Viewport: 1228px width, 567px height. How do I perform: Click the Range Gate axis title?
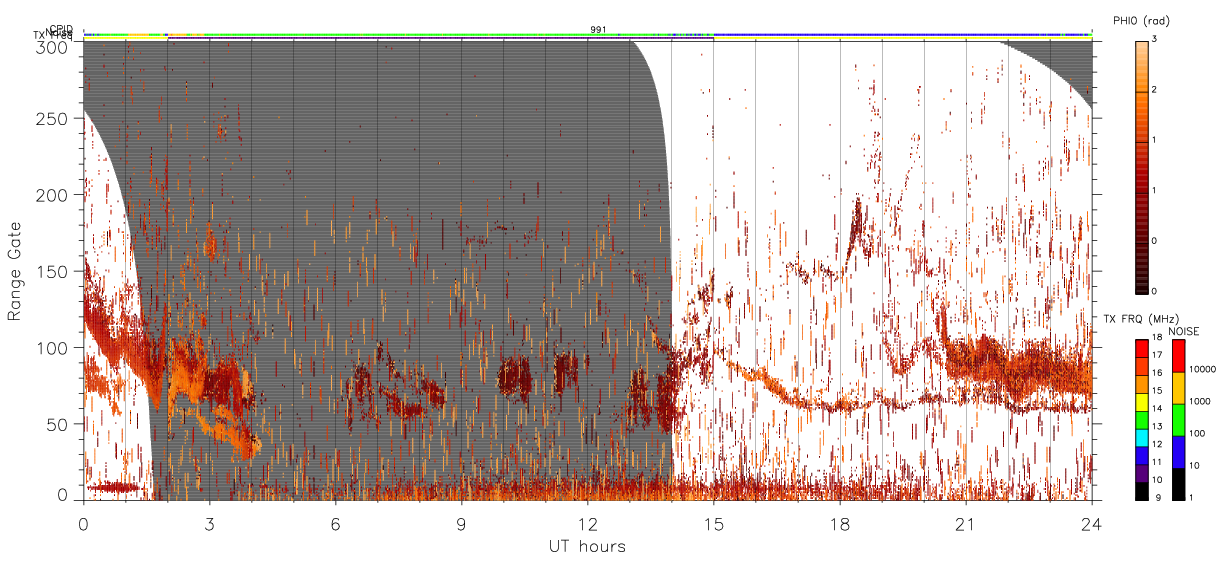coord(15,271)
